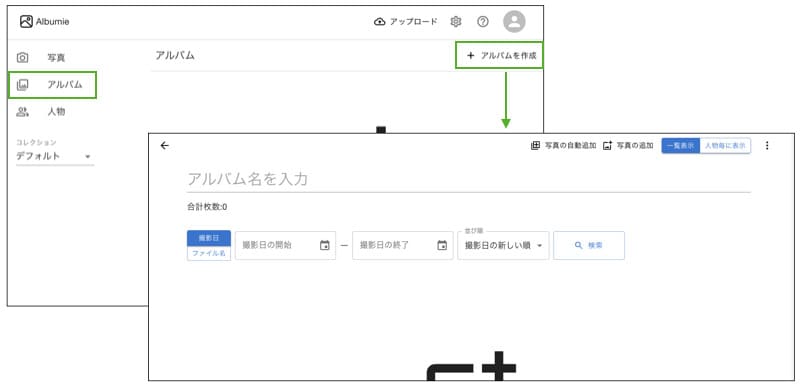Click the 写真の自動追加 grid icon

pyautogui.click(x=535, y=146)
